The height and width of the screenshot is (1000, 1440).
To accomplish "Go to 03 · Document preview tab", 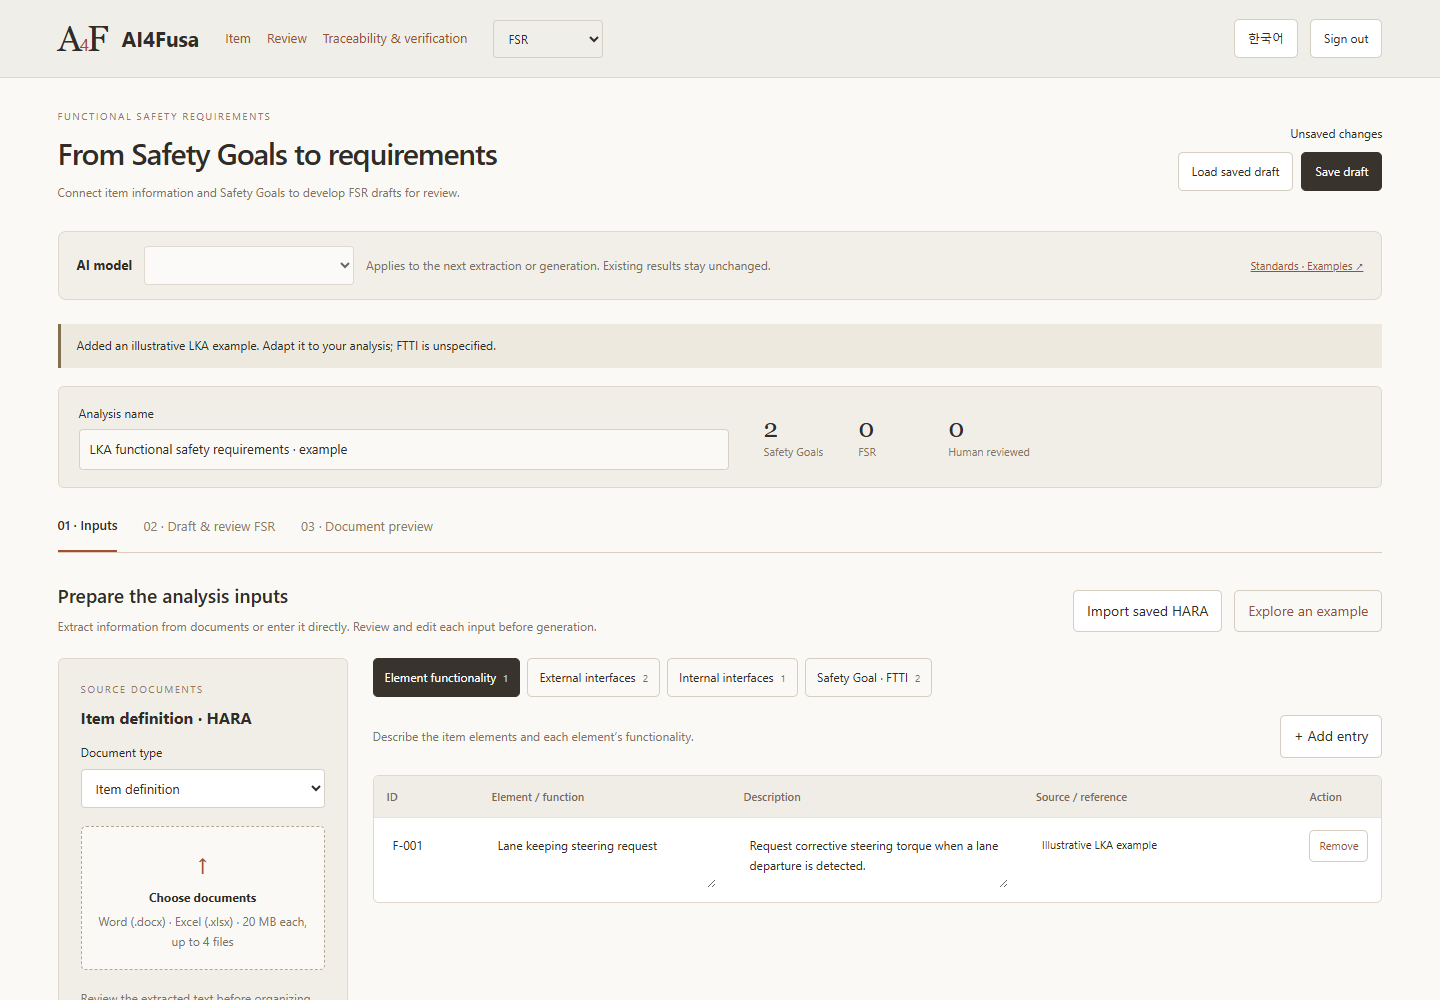I will [367, 527].
